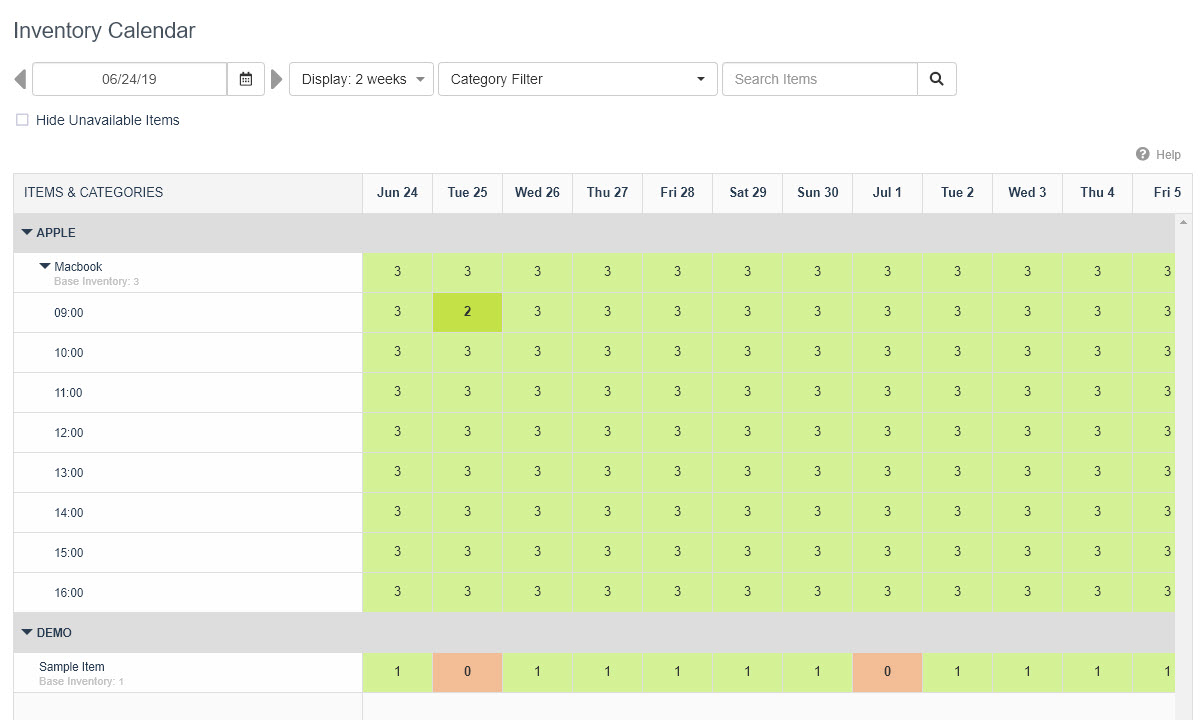
Task: Select the Jun 24 column header
Action: point(397,193)
